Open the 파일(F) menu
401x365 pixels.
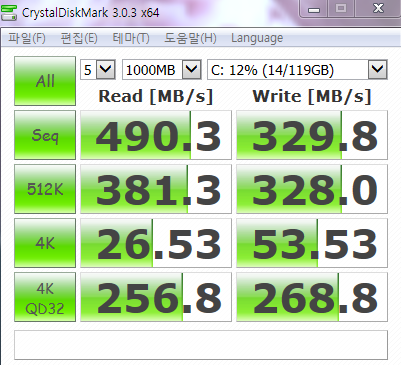27,38
